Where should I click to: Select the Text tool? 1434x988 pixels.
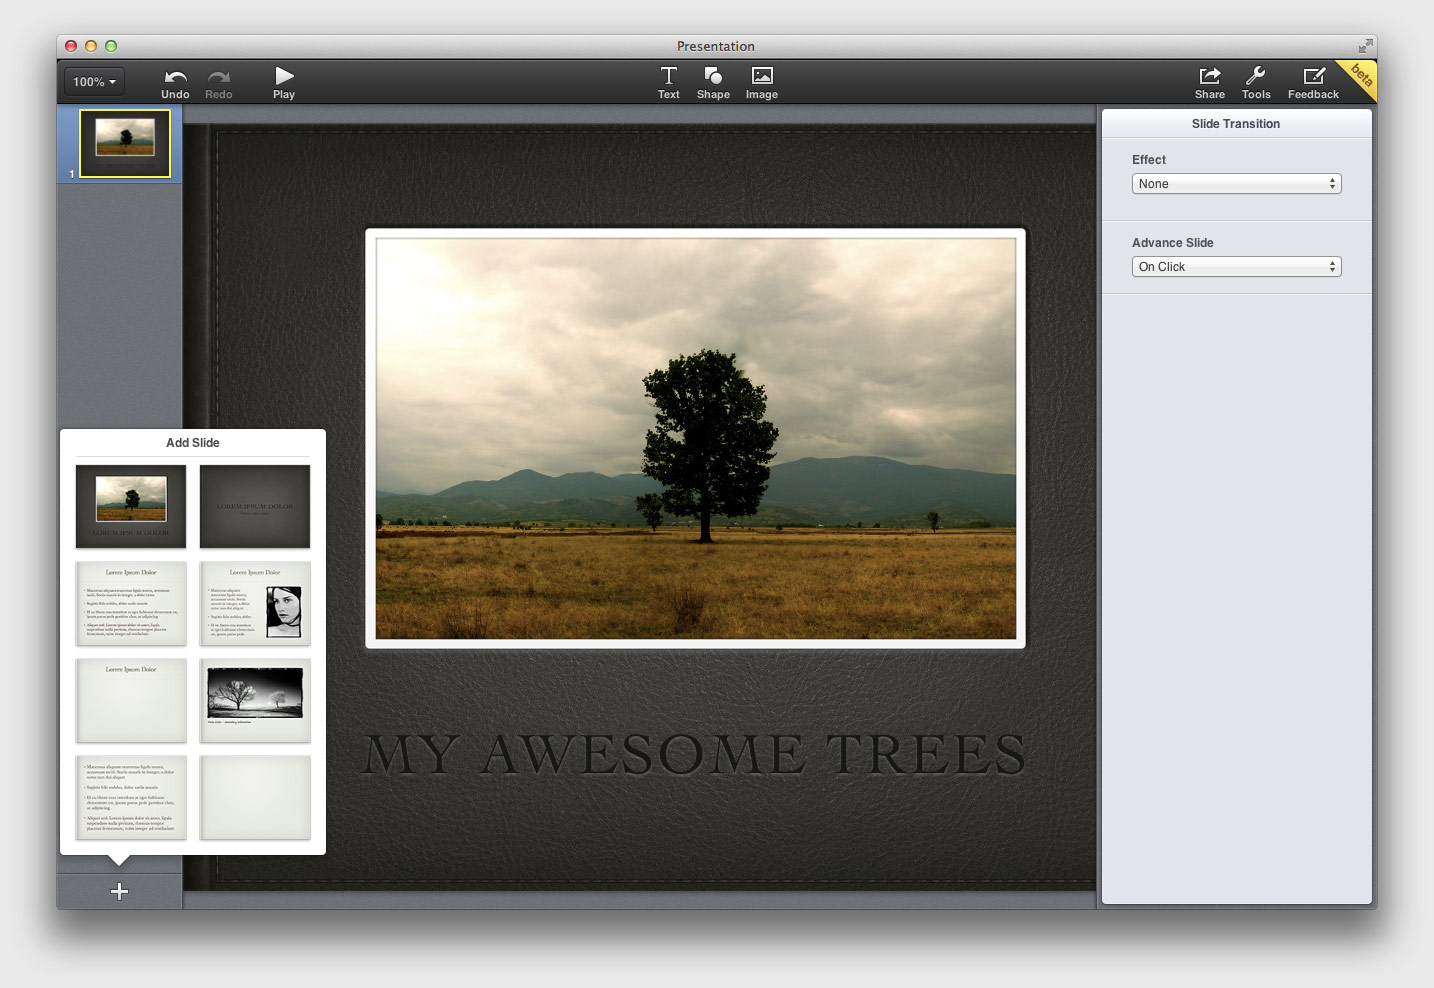(x=668, y=82)
